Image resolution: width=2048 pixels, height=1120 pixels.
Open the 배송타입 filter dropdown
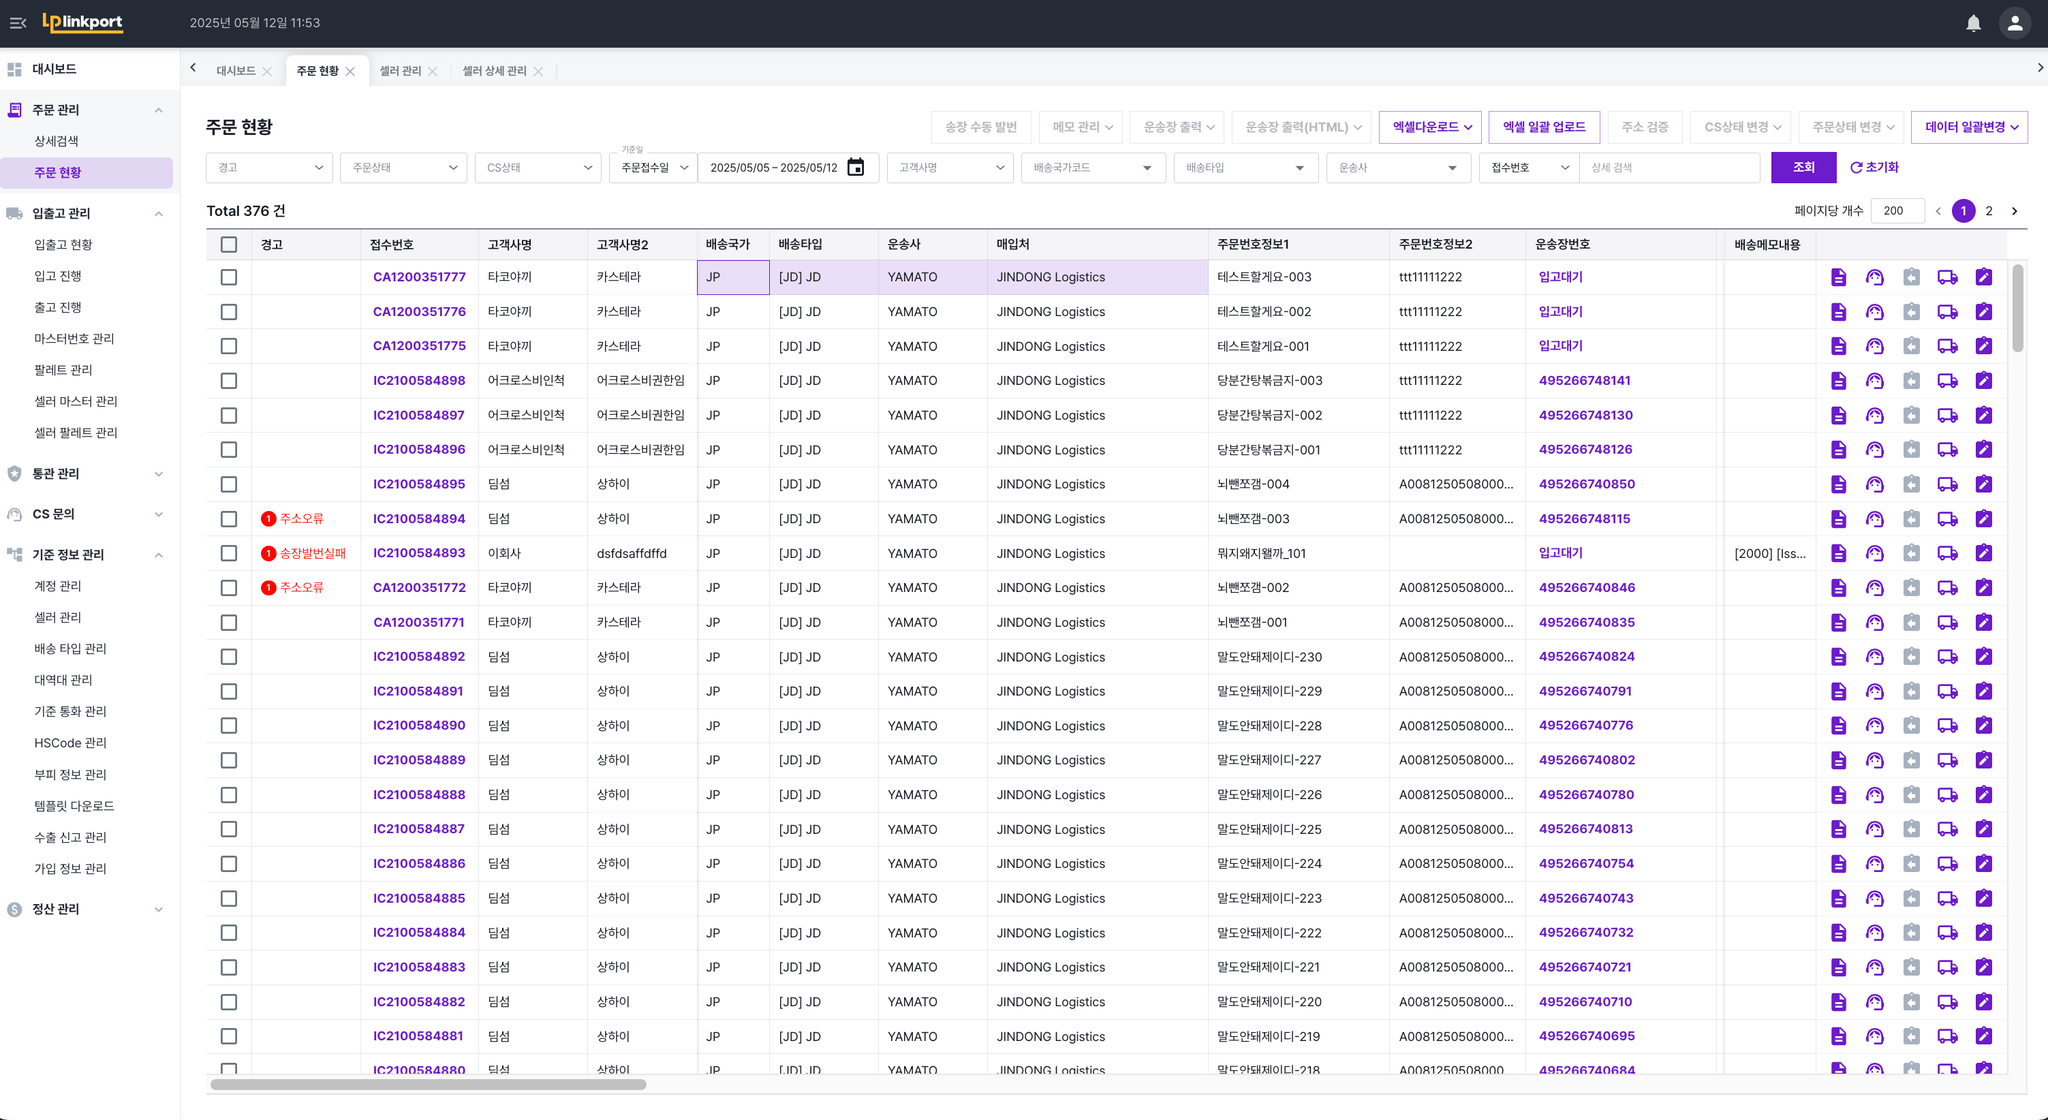coord(1246,167)
